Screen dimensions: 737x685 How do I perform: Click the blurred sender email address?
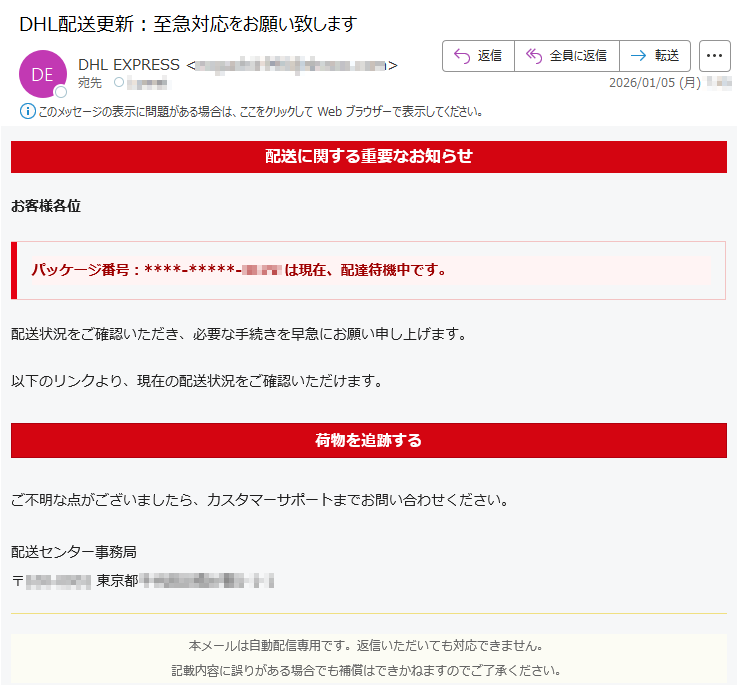click(291, 65)
